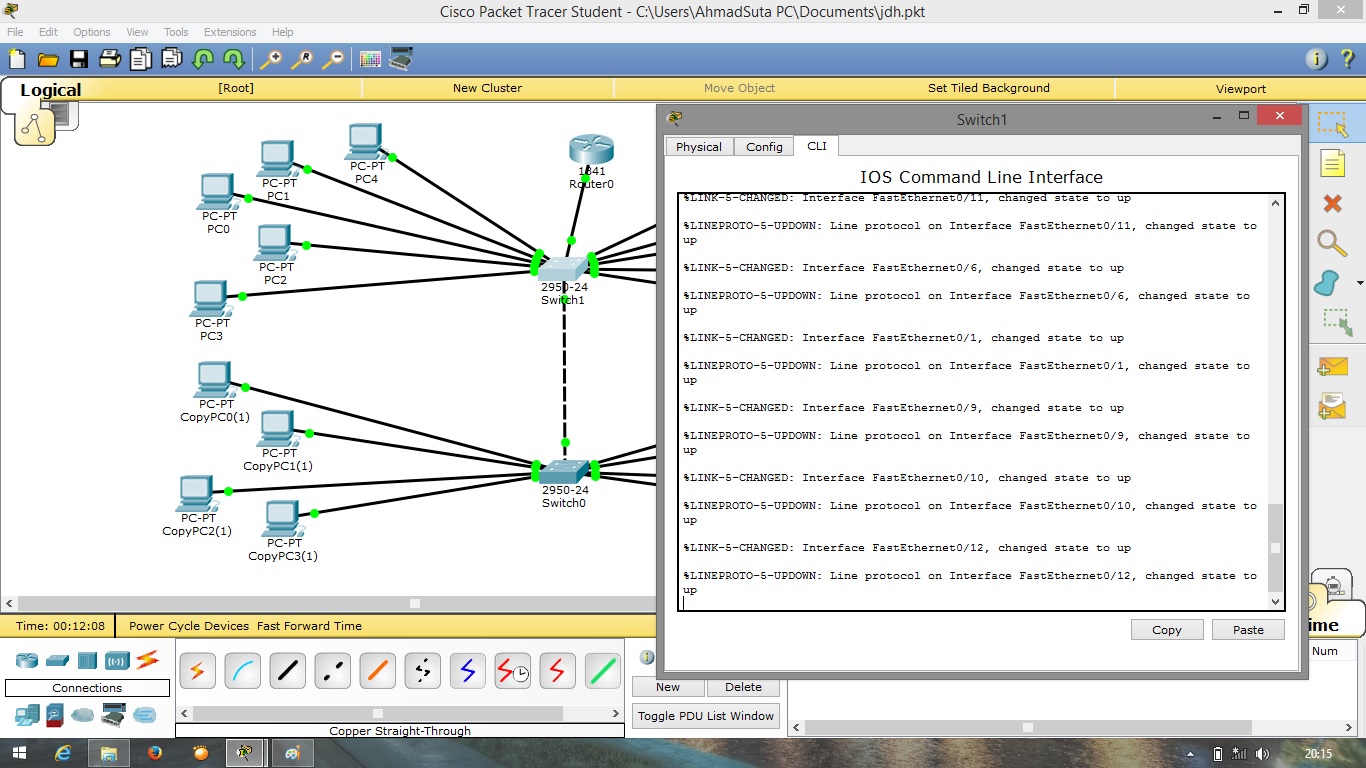Viewport: 1366px width, 768px height.
Task: Pick the Automatic connection lightning bolt
Action: click(x=197, y=671)
